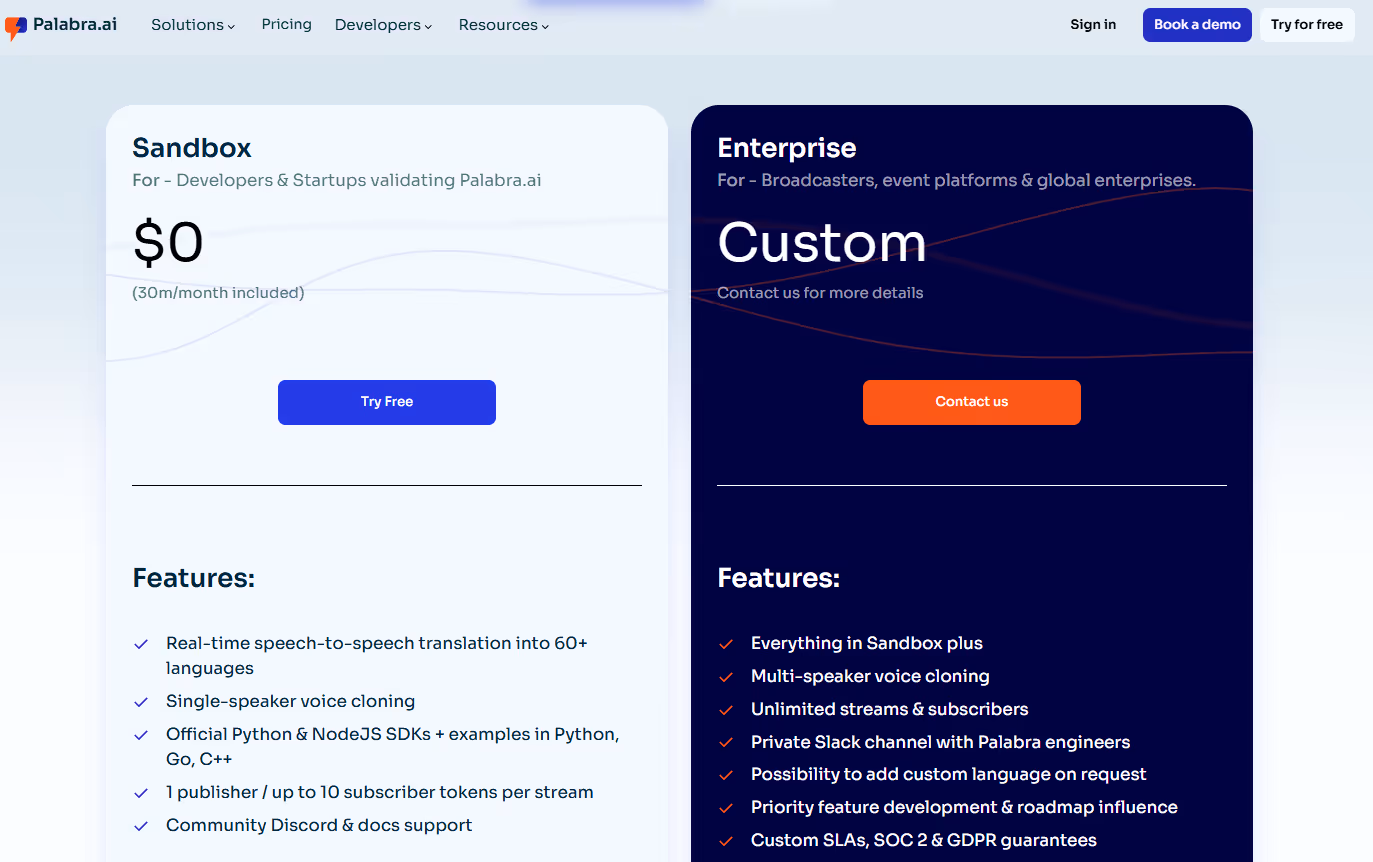Screen dimensions: 1373x862
Task: Click the Palabra.ai speech-bubble logo icon
Action: click(15, 25)
